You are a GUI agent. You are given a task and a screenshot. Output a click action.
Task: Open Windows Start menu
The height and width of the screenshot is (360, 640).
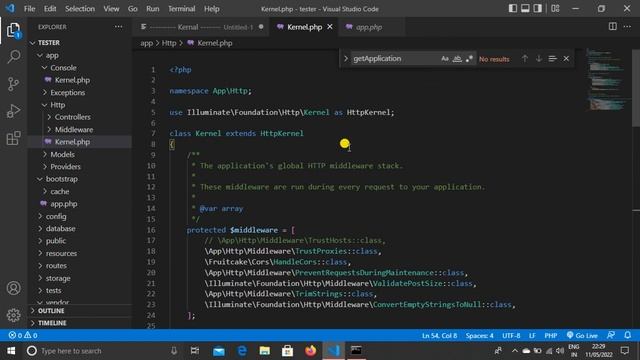[x=11, y=351]
